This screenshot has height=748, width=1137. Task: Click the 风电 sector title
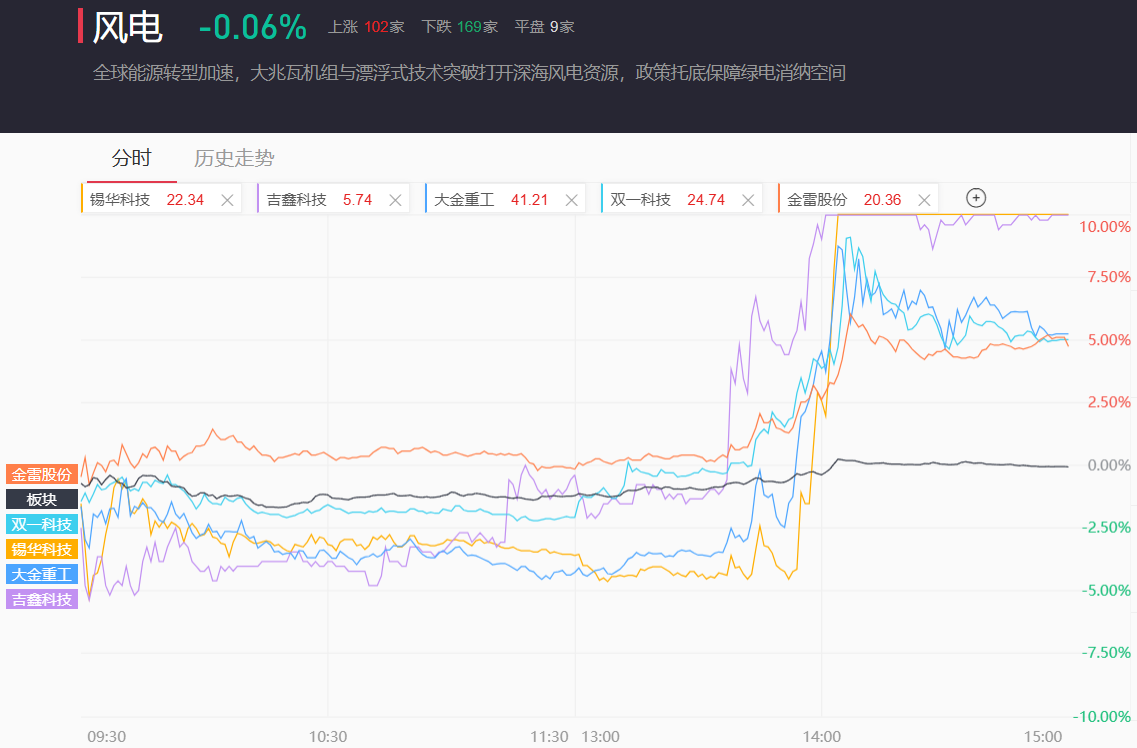click(128, 28)
